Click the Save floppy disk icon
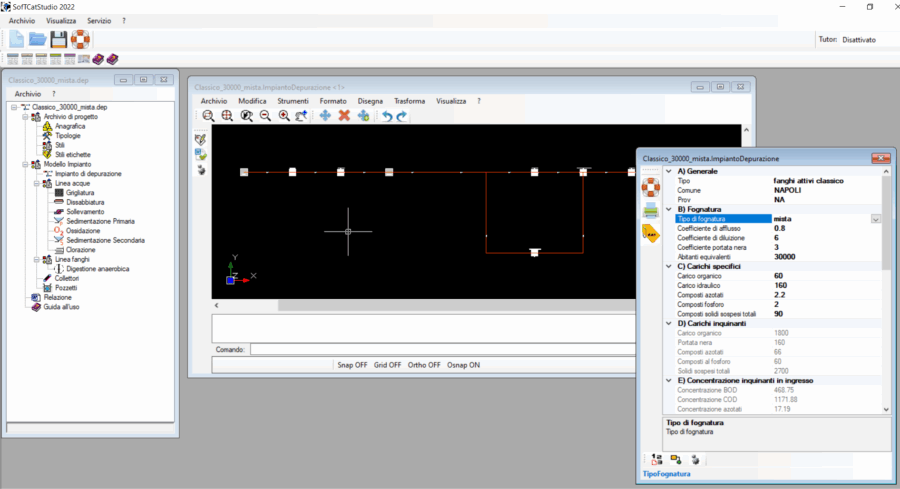 click(x=59, y=40)
